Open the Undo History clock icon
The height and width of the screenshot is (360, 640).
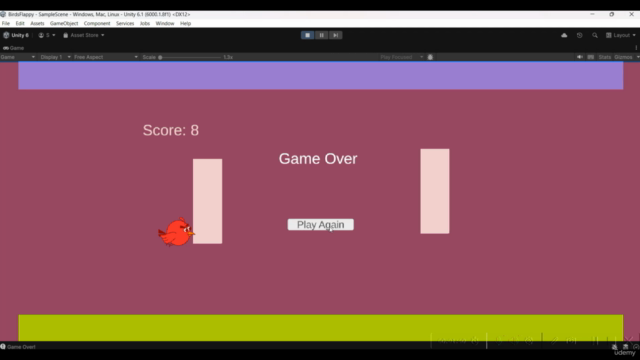pos(580,36)
